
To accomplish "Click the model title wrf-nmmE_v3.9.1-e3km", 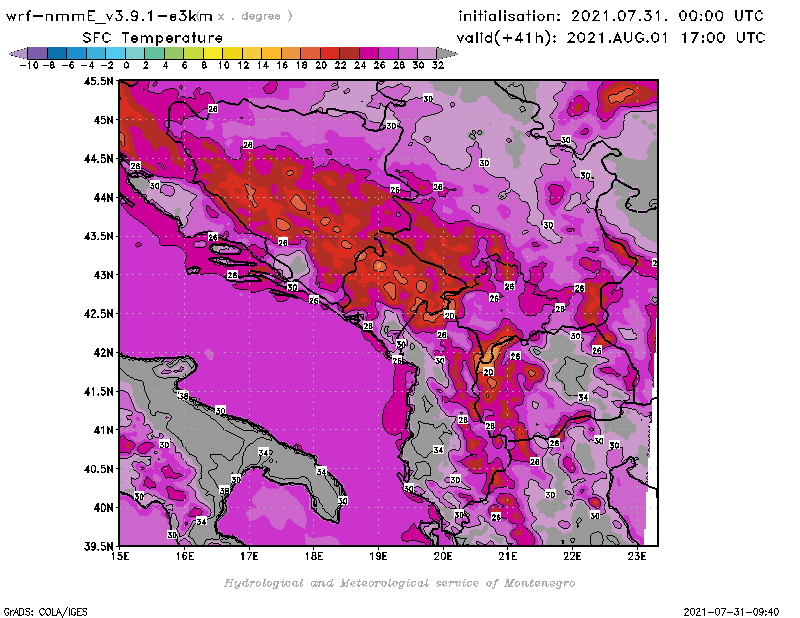I will coord(109,16).
